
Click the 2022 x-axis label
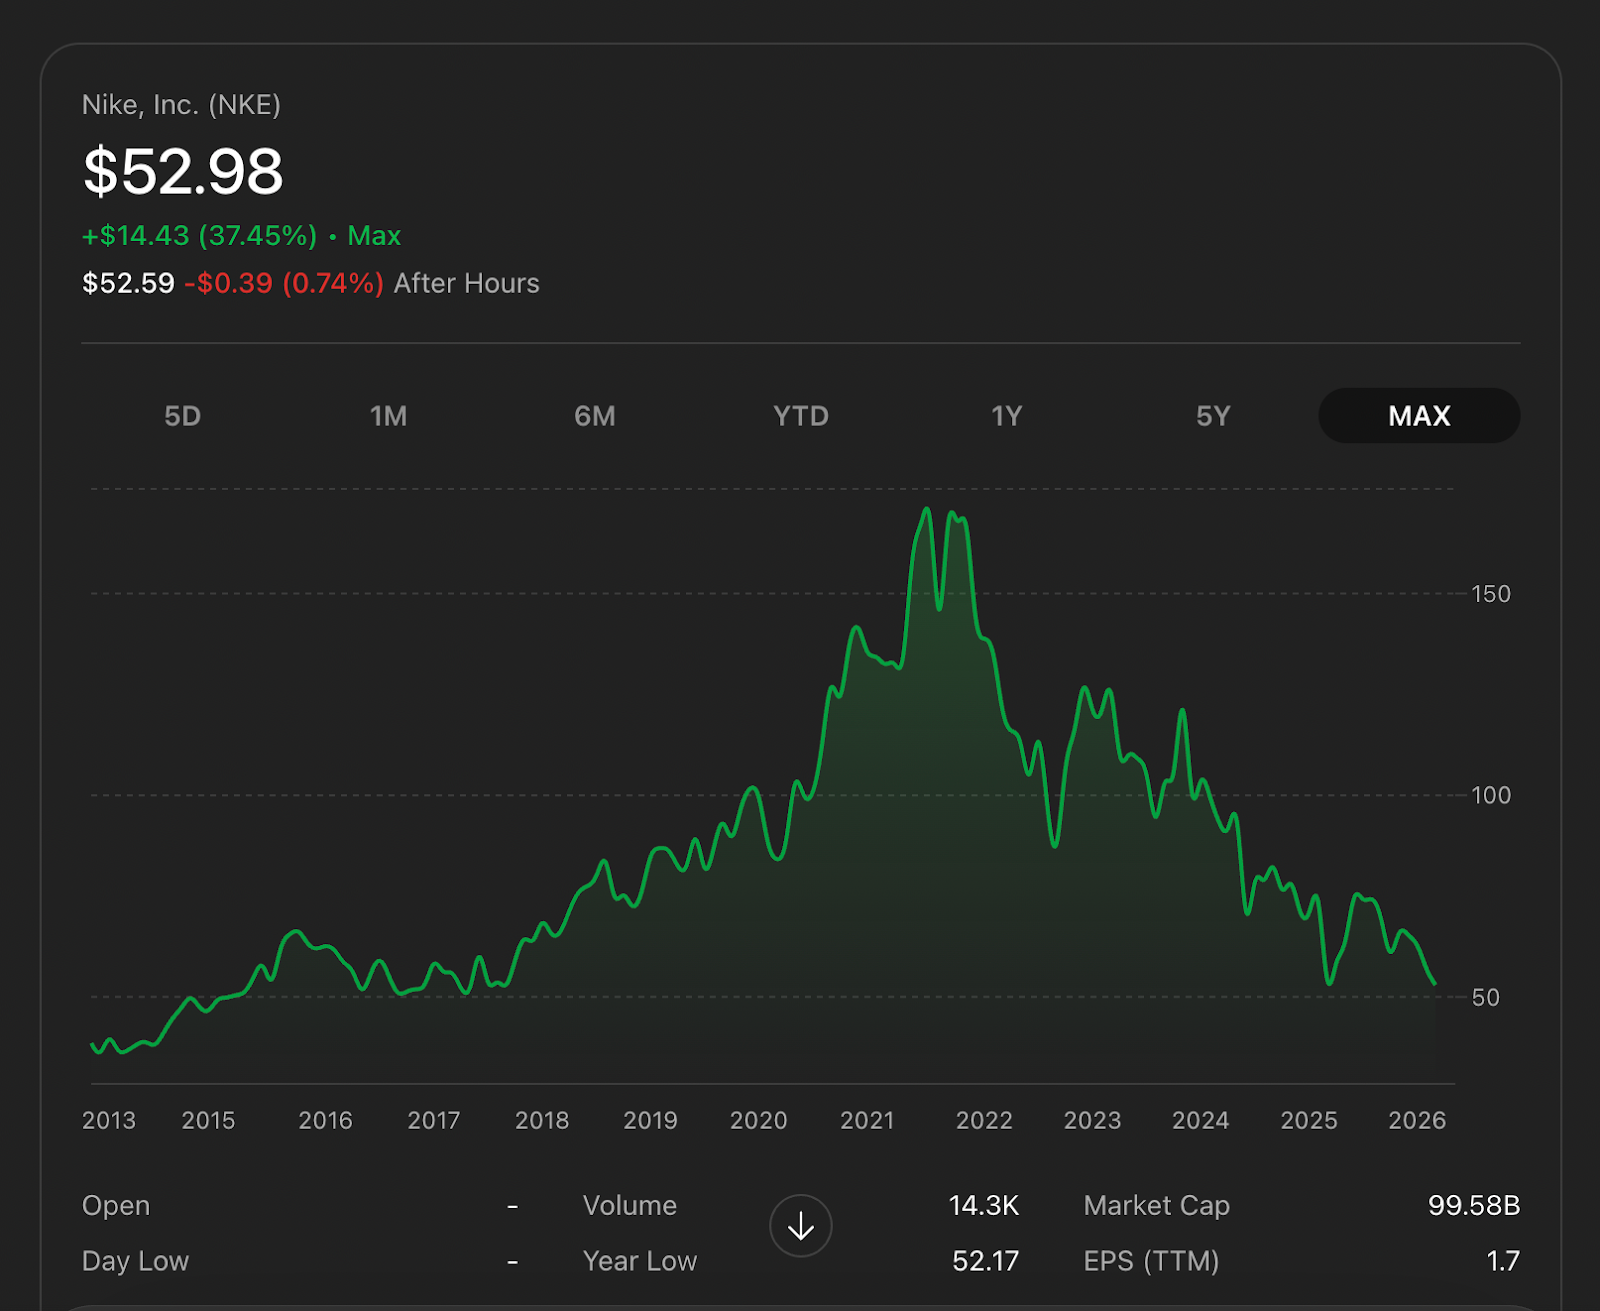tap(985, 1120)
